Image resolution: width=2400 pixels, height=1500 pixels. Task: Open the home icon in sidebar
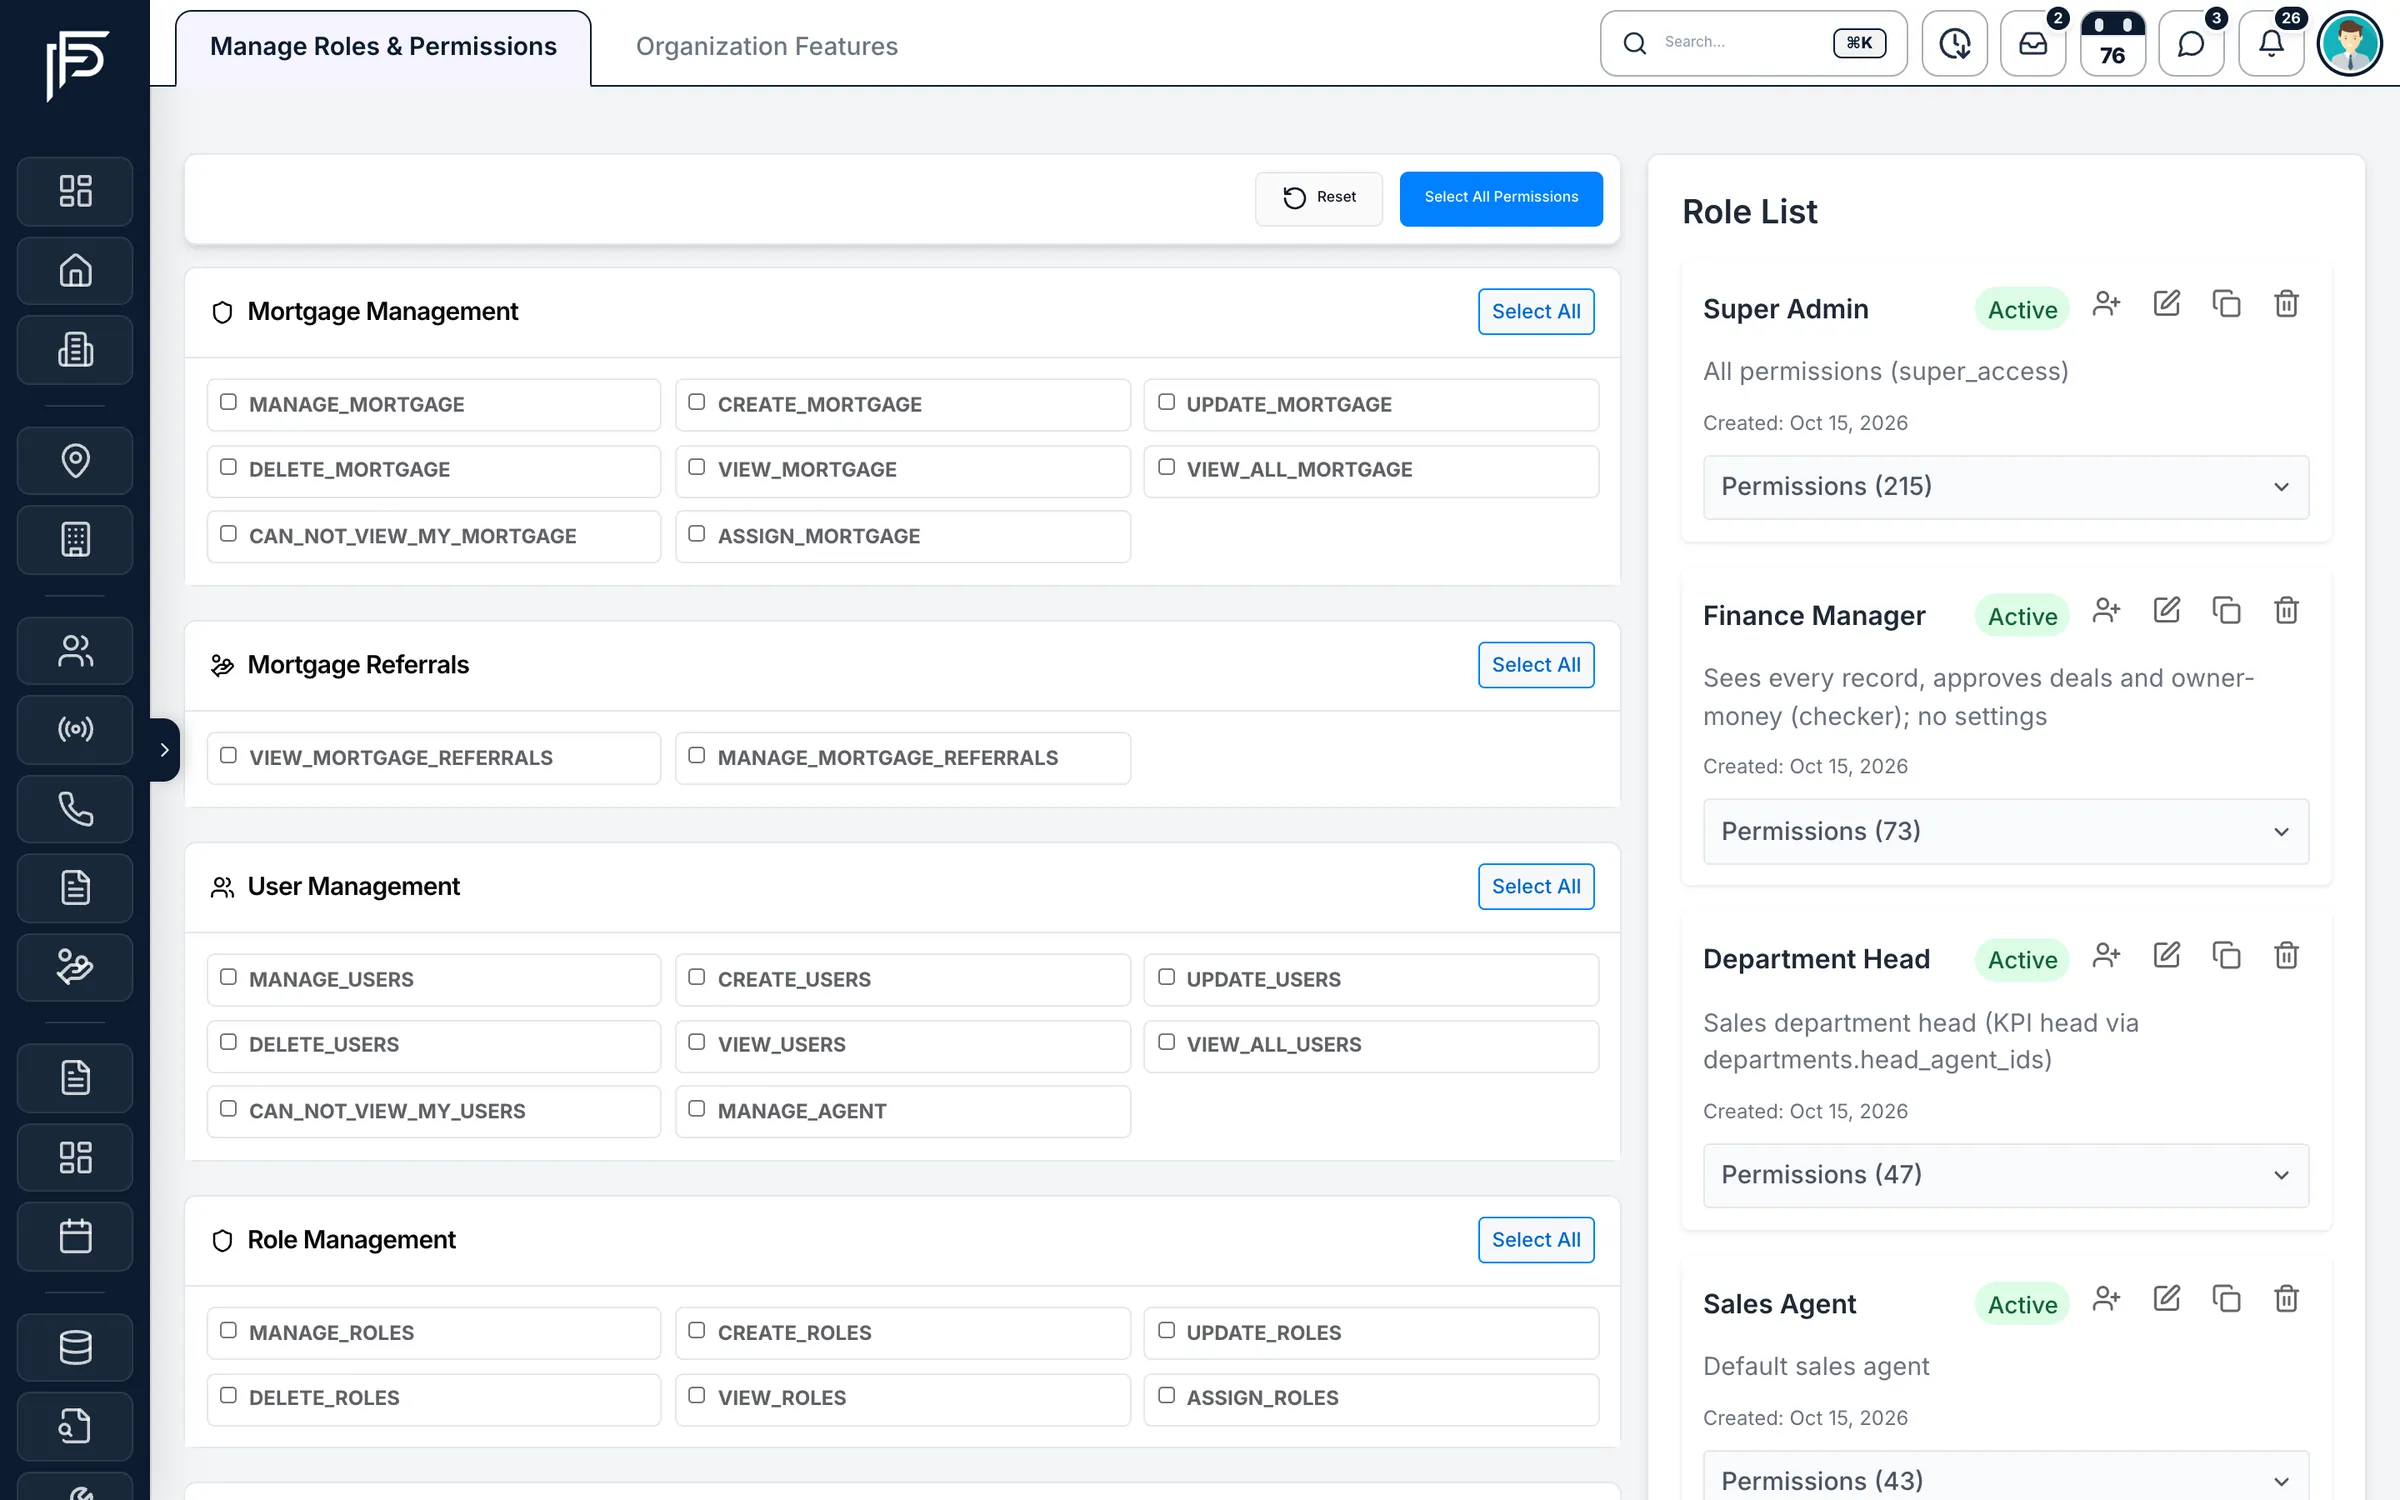click(x=75, y=271)
